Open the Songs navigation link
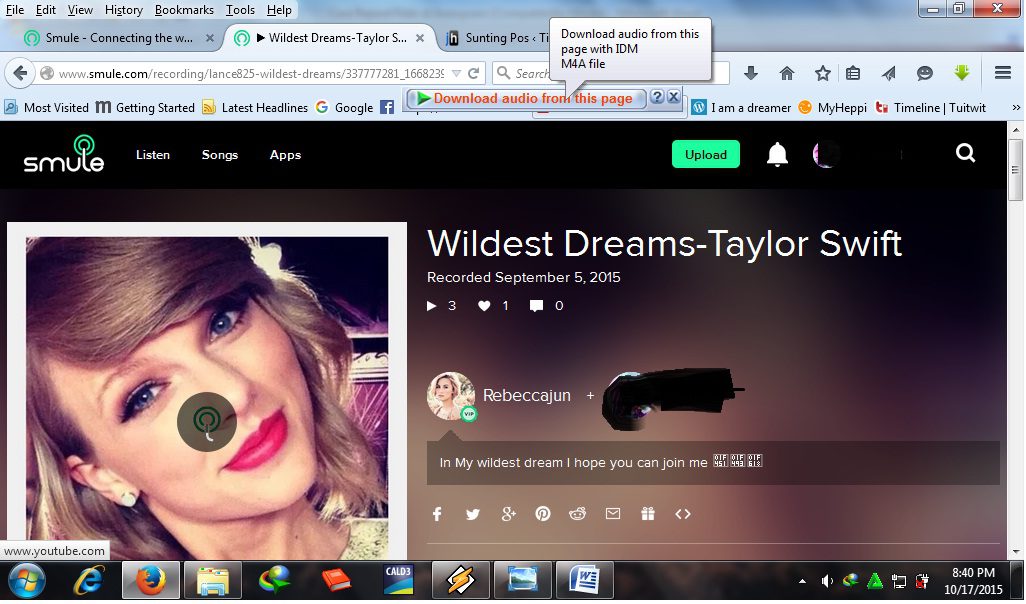1026x604 pixels. click(219, 155)
